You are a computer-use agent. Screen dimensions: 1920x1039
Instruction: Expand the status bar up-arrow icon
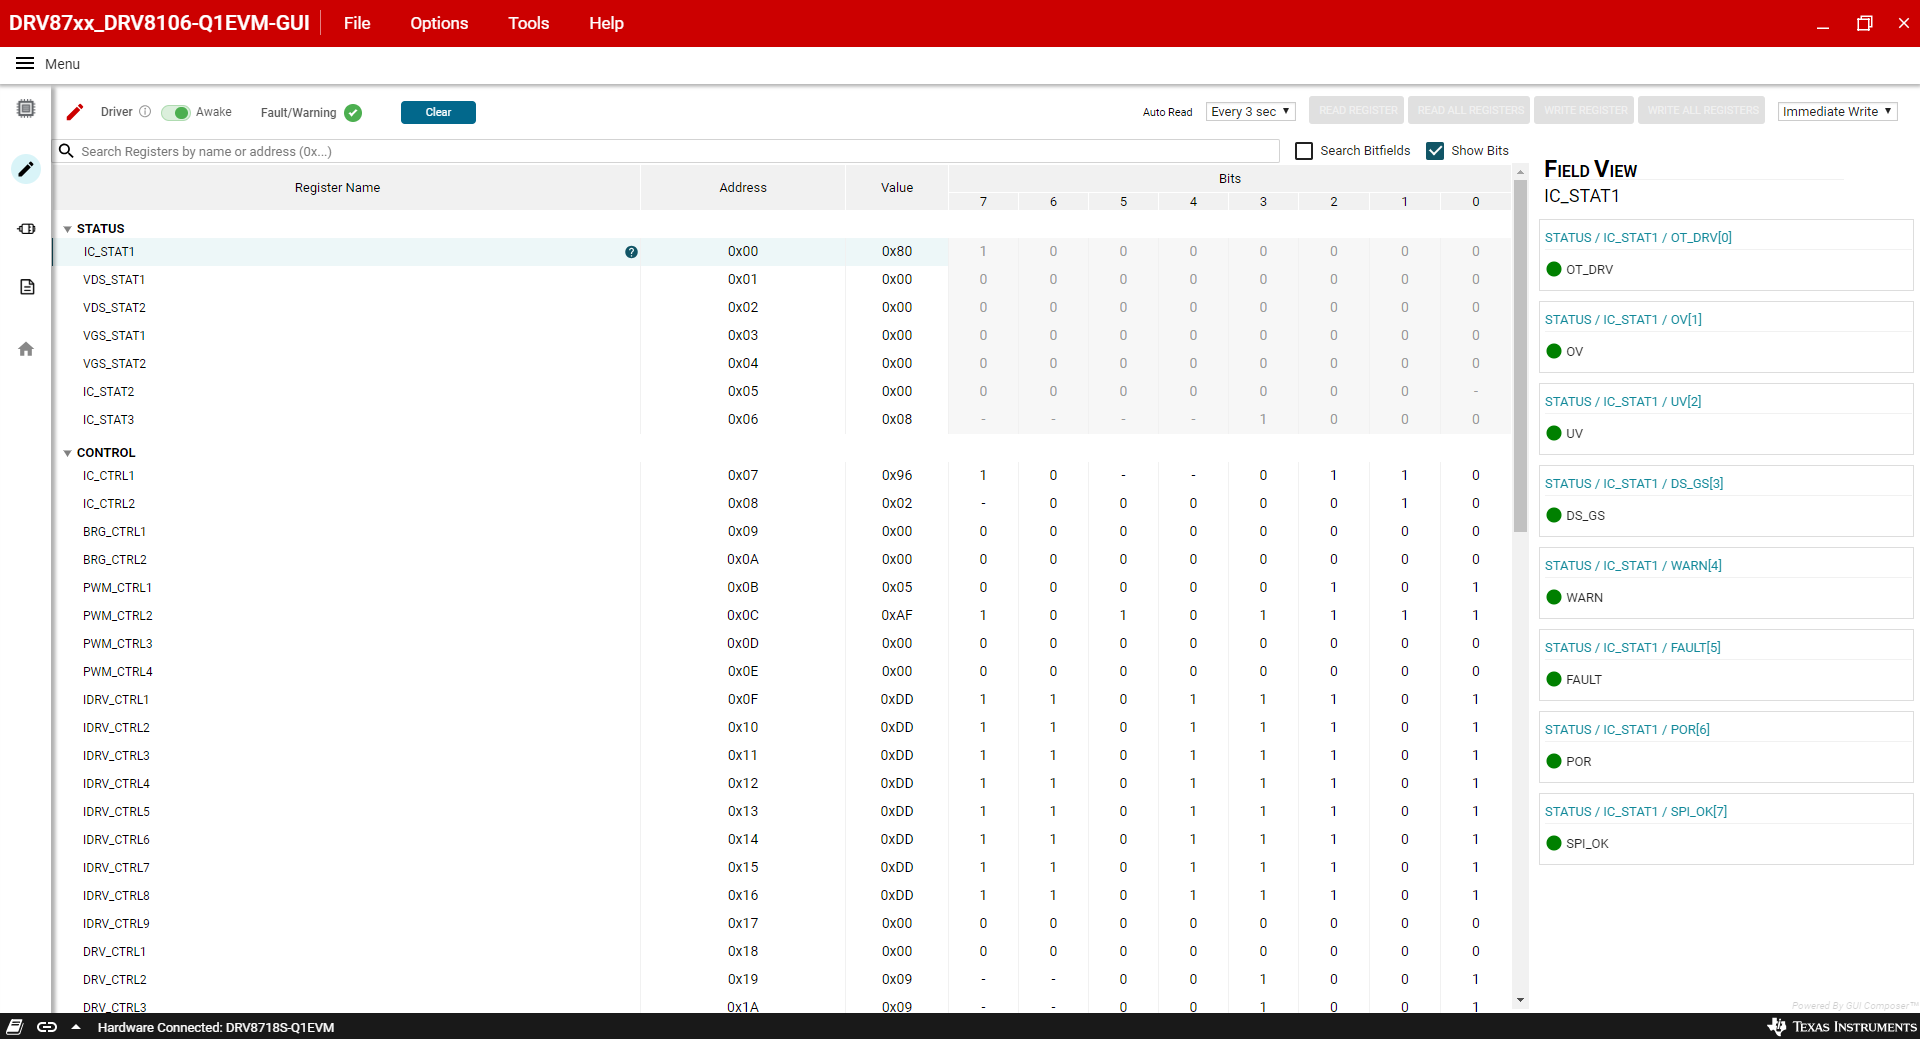pos(76,1027)
